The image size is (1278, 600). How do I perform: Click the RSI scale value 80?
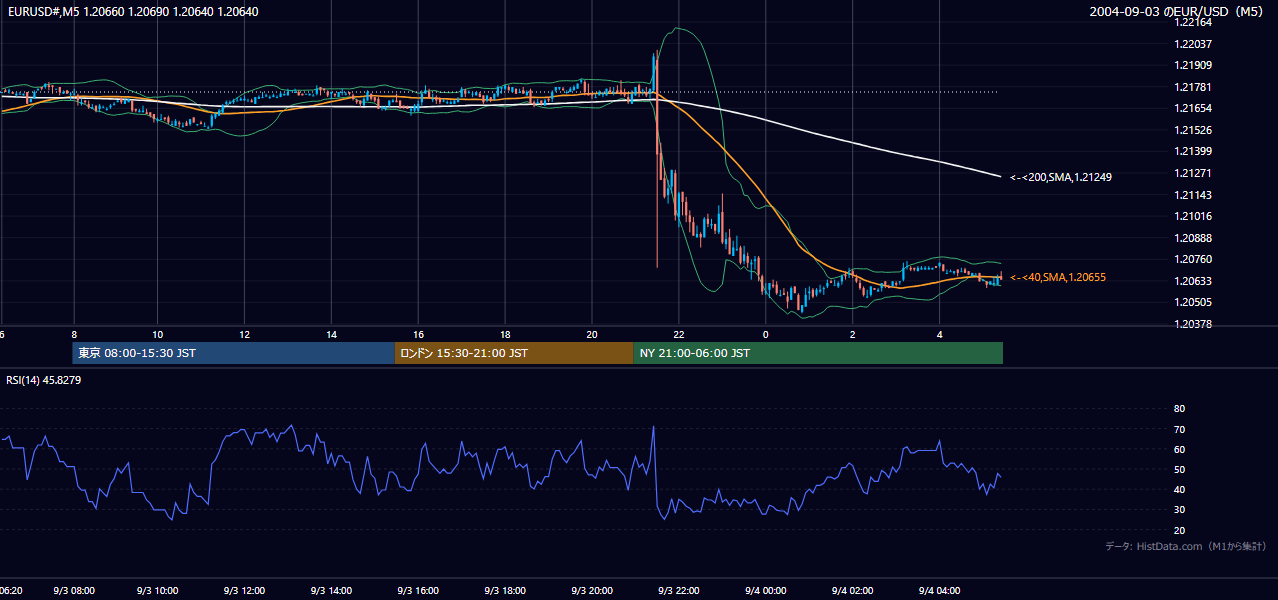pyautogui.click(x=1179, y=409)
